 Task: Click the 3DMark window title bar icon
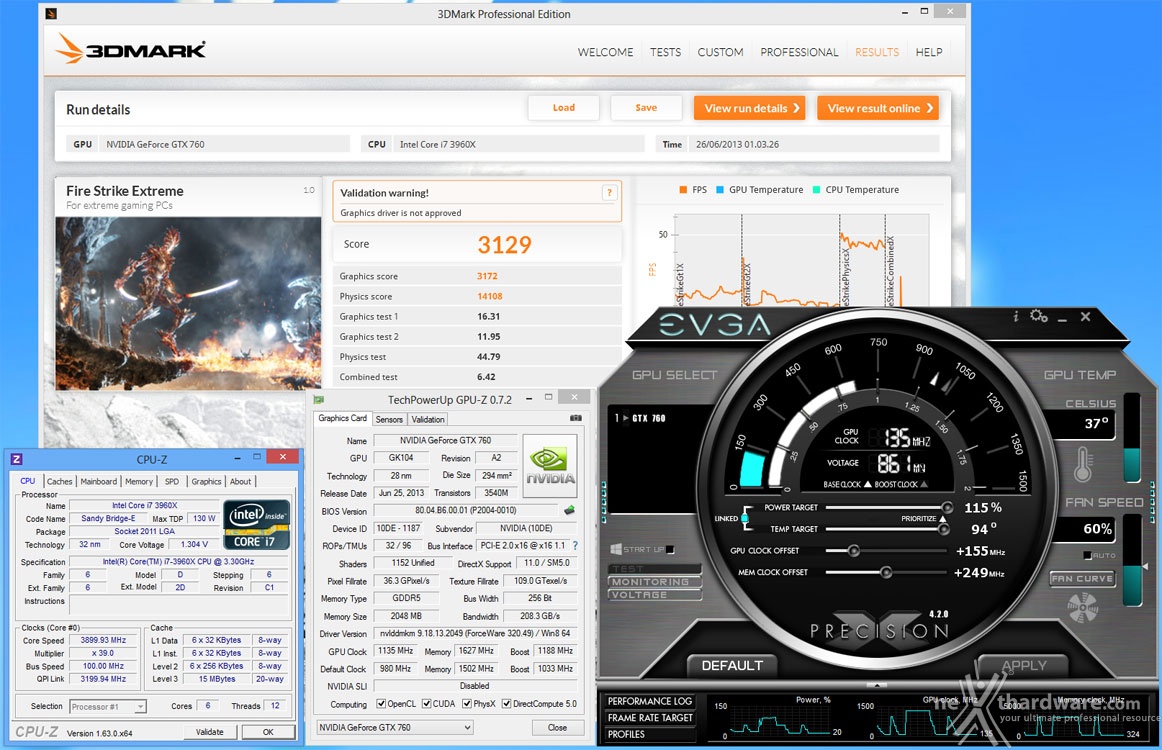[x=51, y=13]
